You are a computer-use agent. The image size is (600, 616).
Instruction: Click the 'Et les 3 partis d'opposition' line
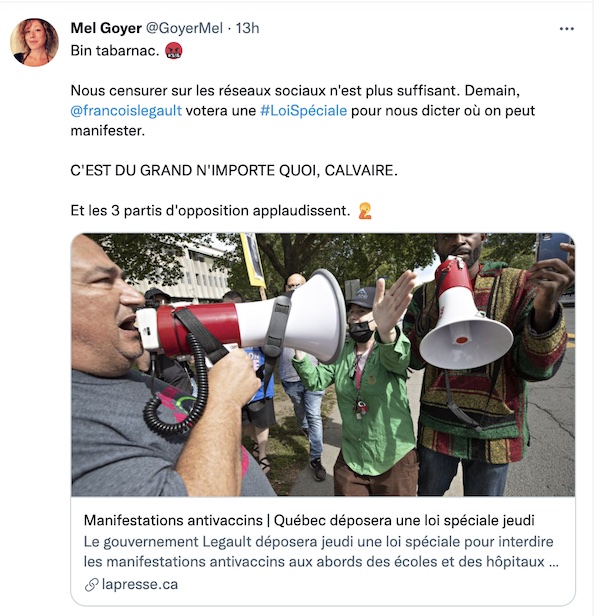[x=210, y=211]
